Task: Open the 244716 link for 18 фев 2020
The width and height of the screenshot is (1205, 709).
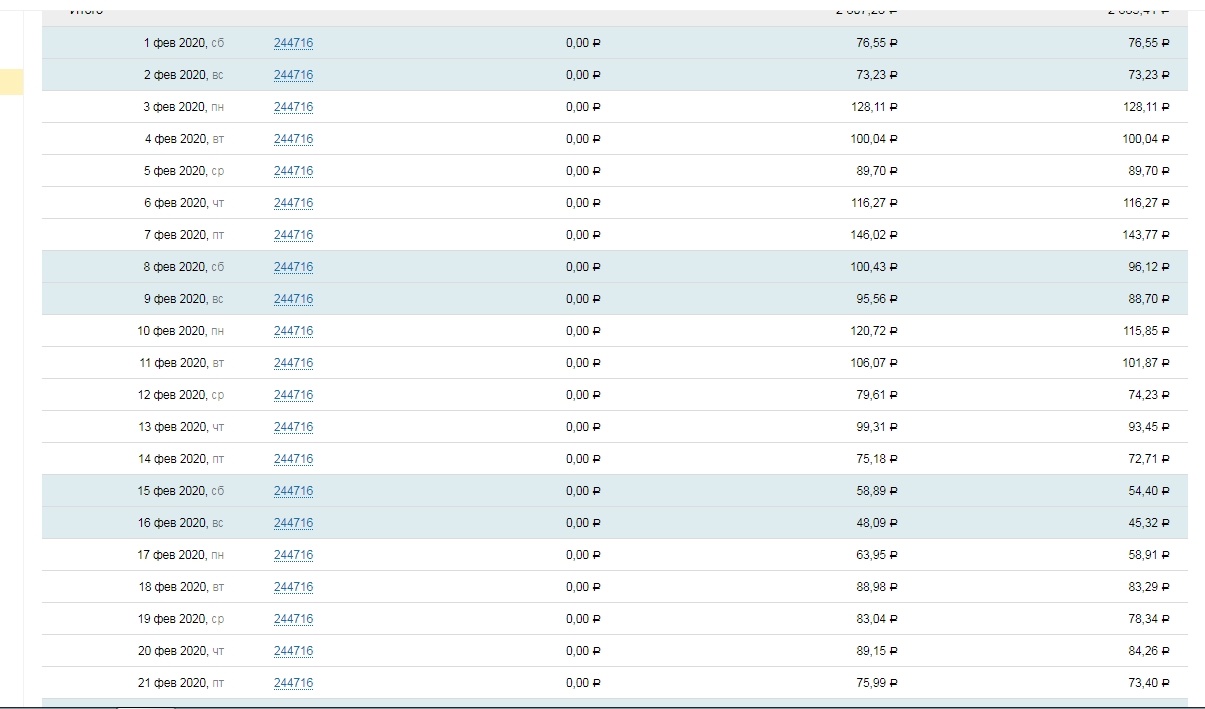Action: (293, 587)
